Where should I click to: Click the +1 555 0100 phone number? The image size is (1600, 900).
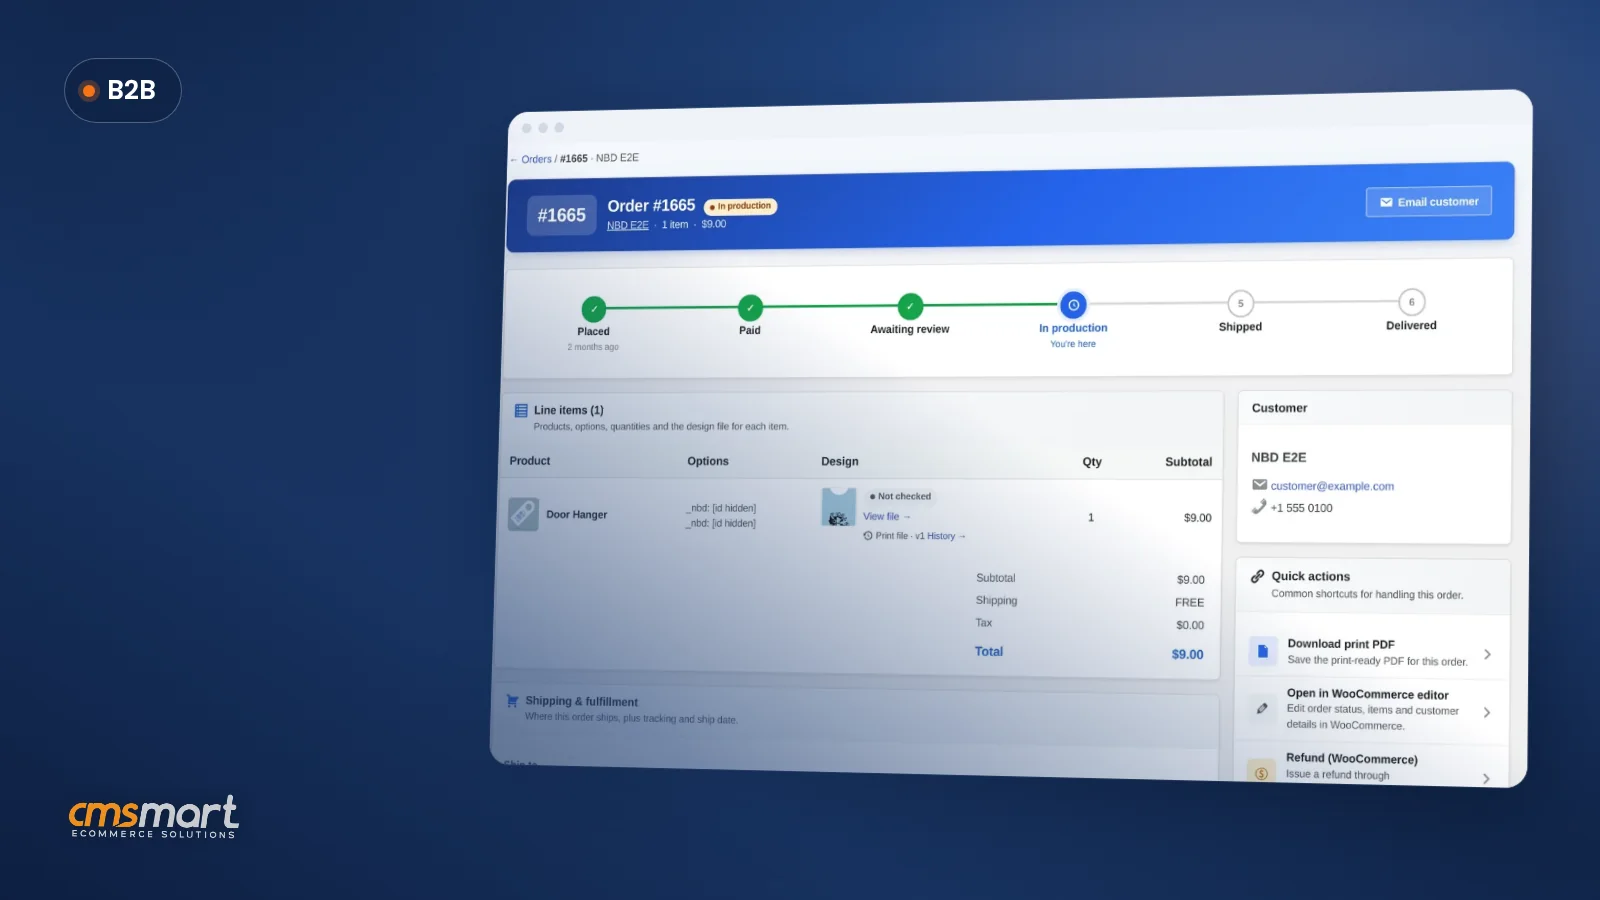[x=1301, y=508]
